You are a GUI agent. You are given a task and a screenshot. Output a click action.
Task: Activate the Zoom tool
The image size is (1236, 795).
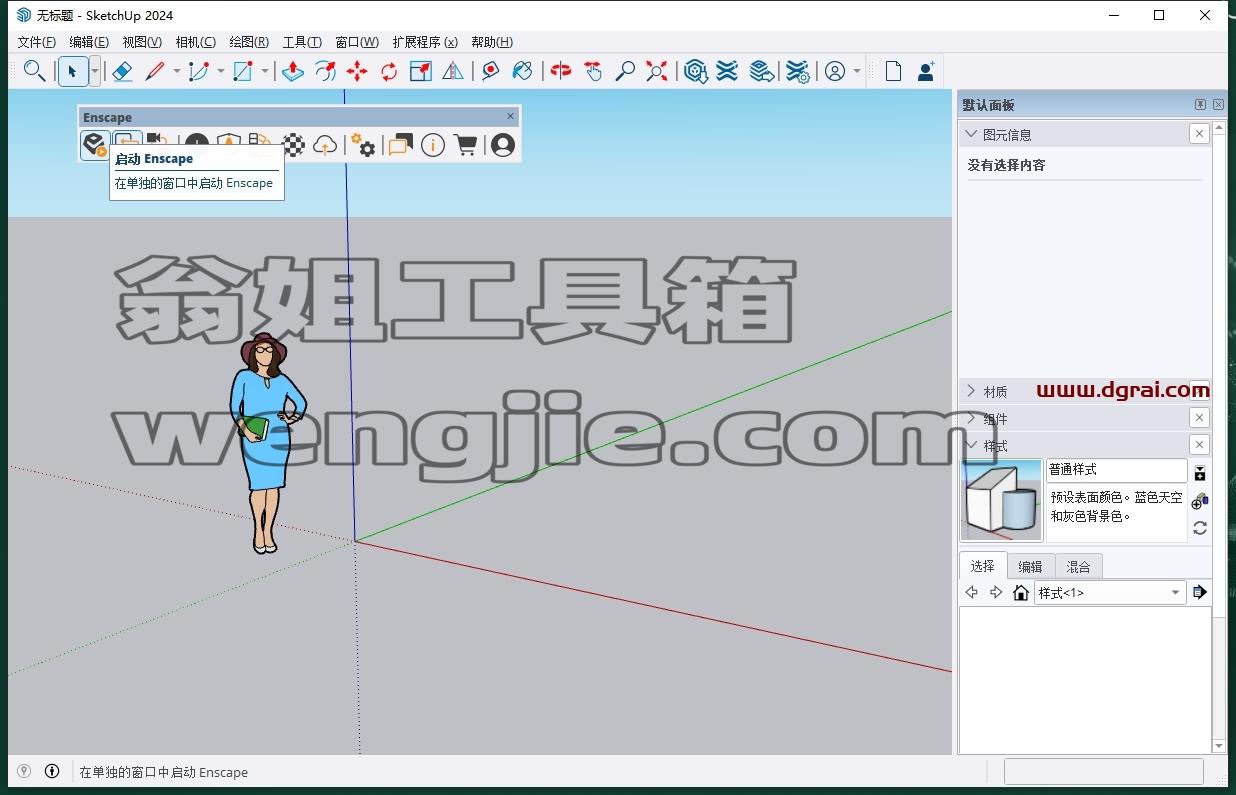point(625,71)
